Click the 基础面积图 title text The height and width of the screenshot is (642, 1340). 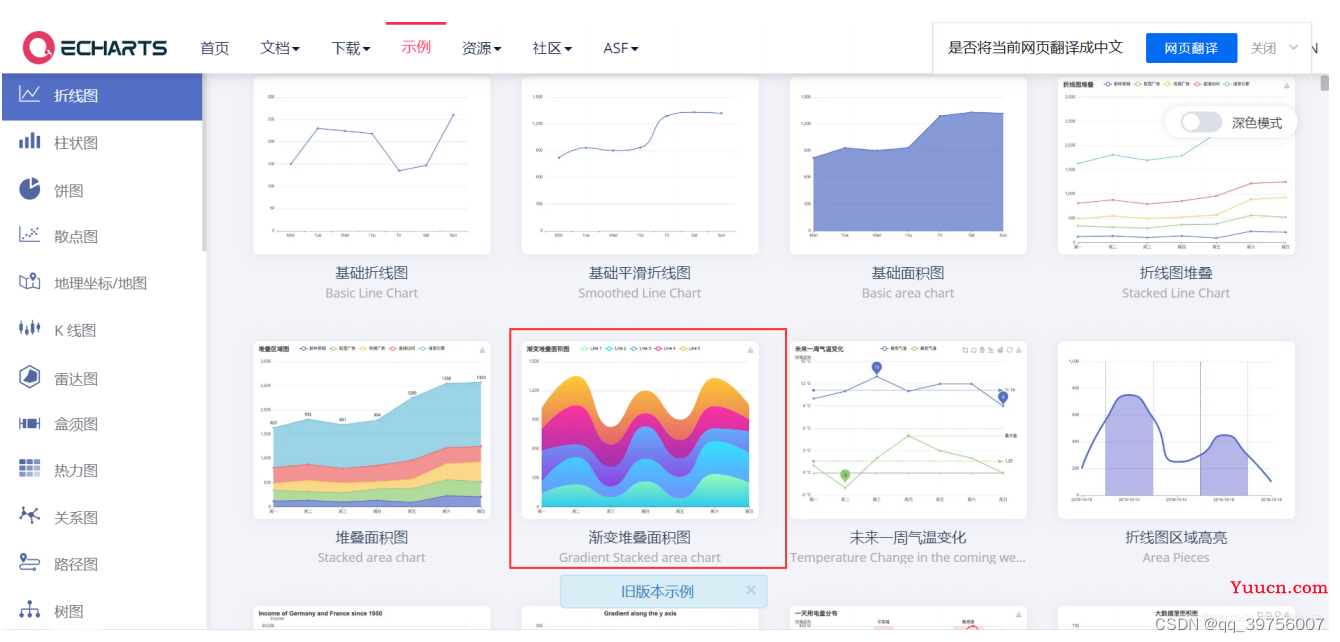pyautogui.click(x=908, y=272)
